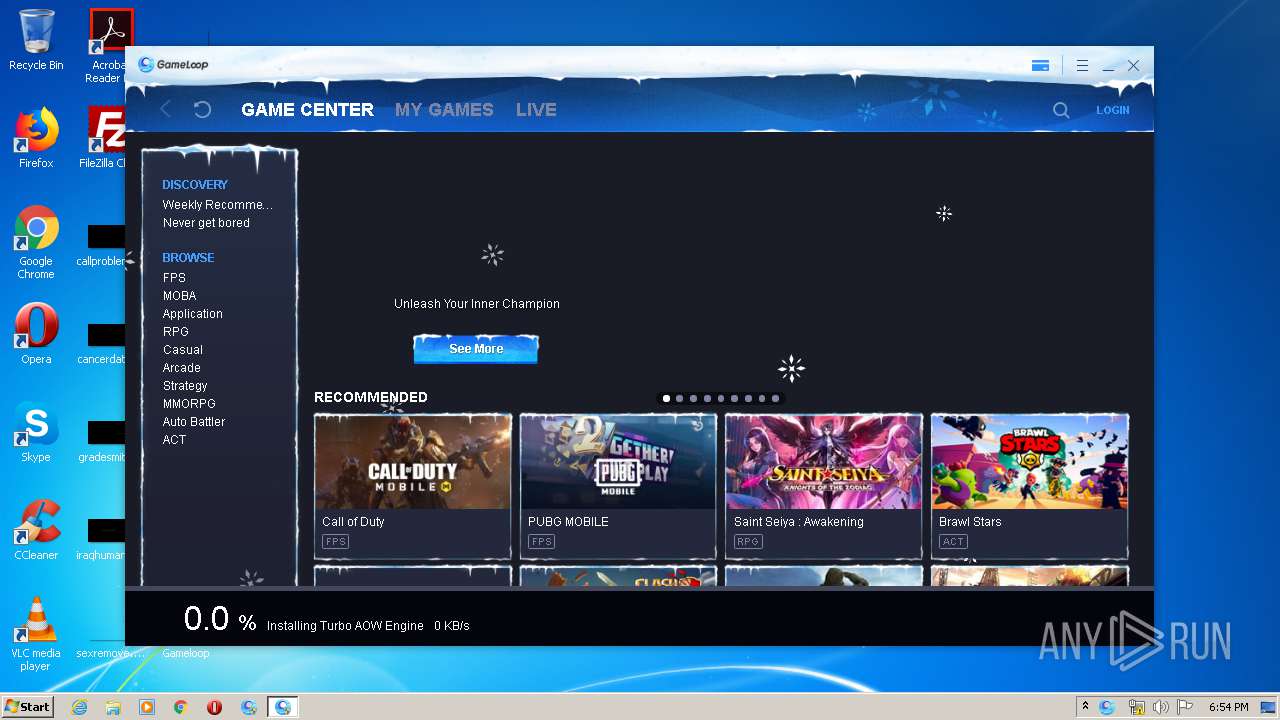Screen dimensions: 1280x720
Task: Open the Saint Seiya Awakening thumbnail
Action: [824, 462]
